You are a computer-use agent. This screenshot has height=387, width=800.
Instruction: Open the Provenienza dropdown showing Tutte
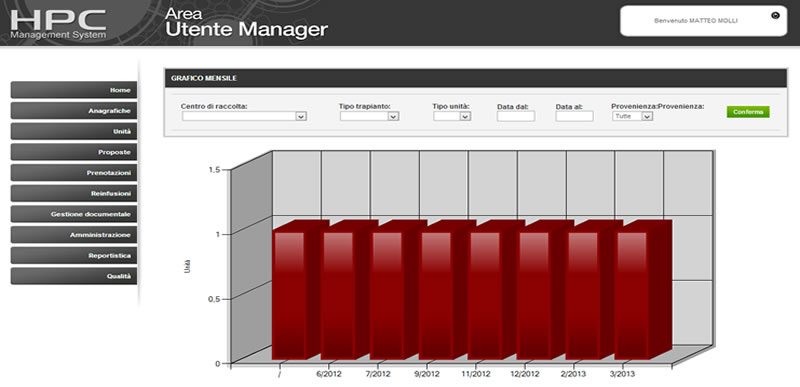(632, 116)
